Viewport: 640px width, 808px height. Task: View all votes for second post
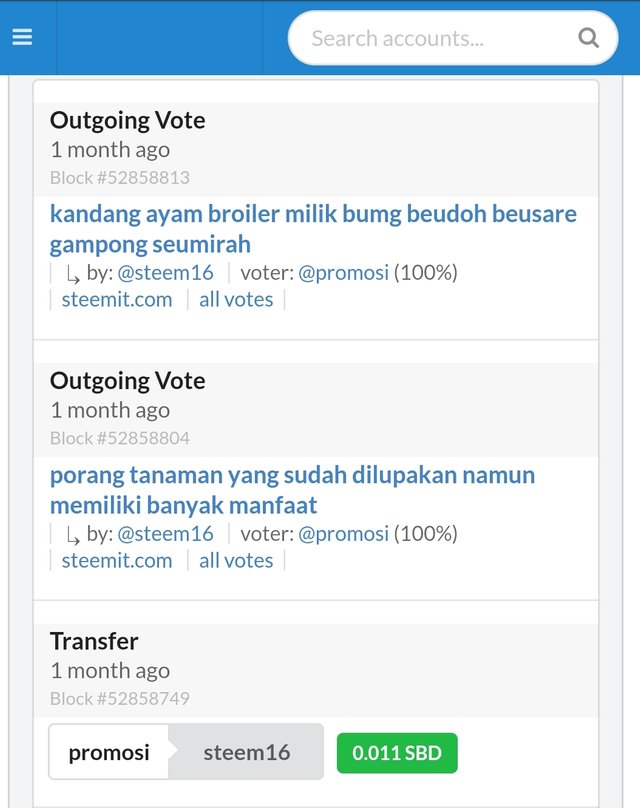[236, 561]
